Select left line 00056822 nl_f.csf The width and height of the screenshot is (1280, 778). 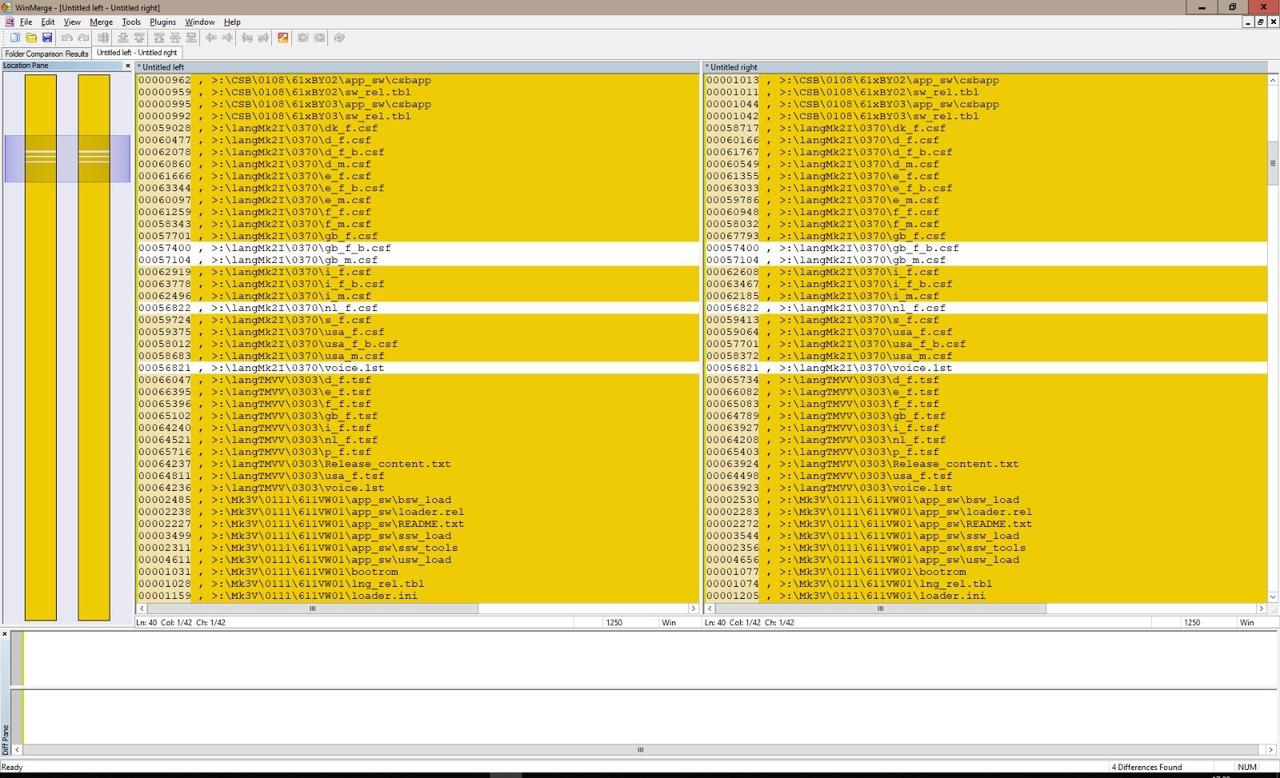point(417,308)
